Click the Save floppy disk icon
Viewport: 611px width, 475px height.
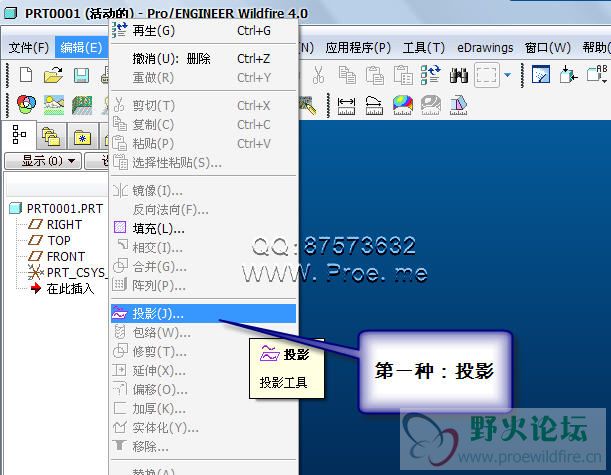(x=81, y=75)
